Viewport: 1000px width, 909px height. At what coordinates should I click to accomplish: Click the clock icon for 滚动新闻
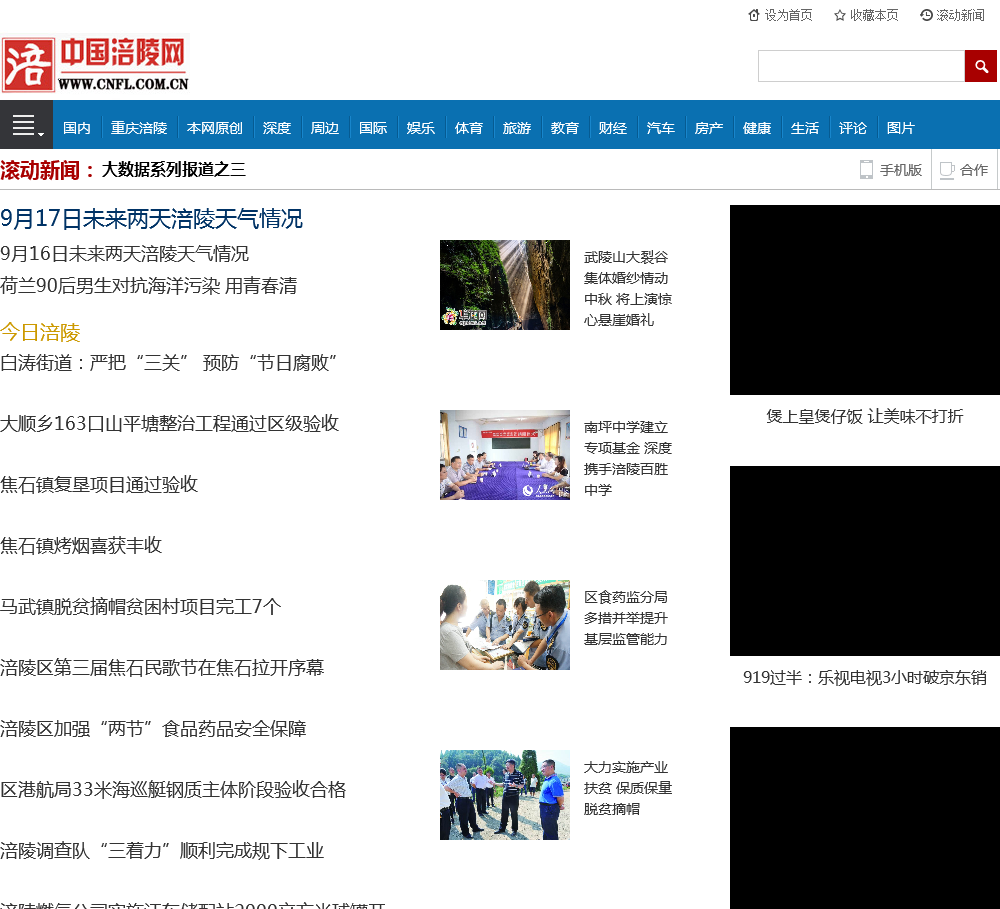pos(926,15)
